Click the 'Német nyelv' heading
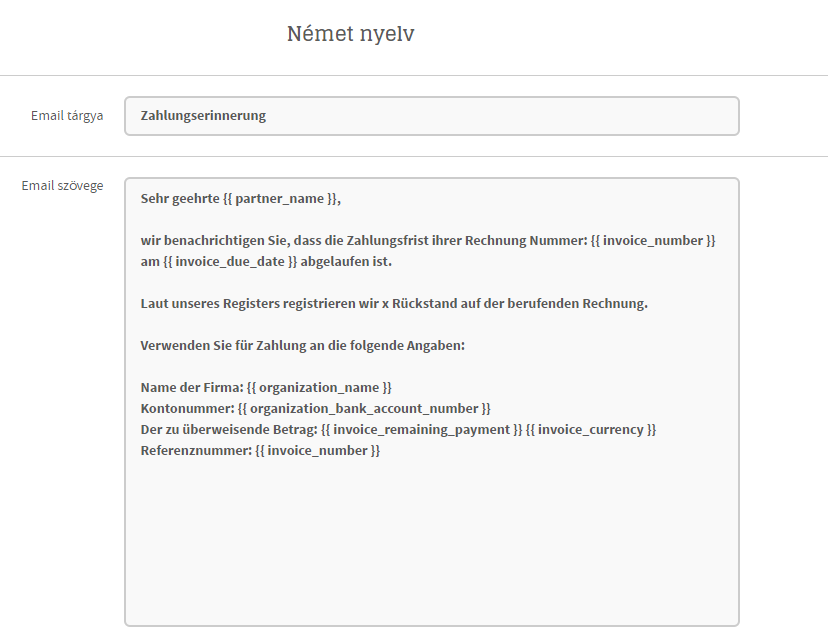 coord(351,34)
